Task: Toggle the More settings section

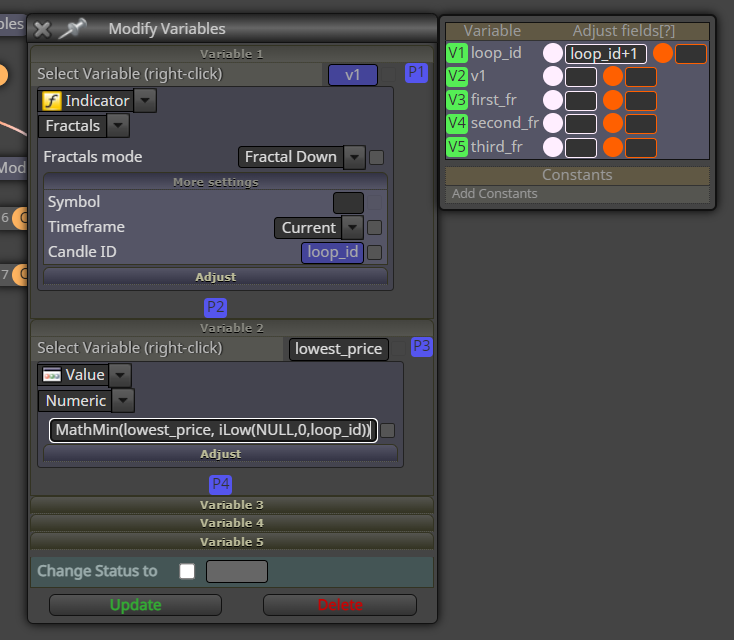Action: click(215, 182)
